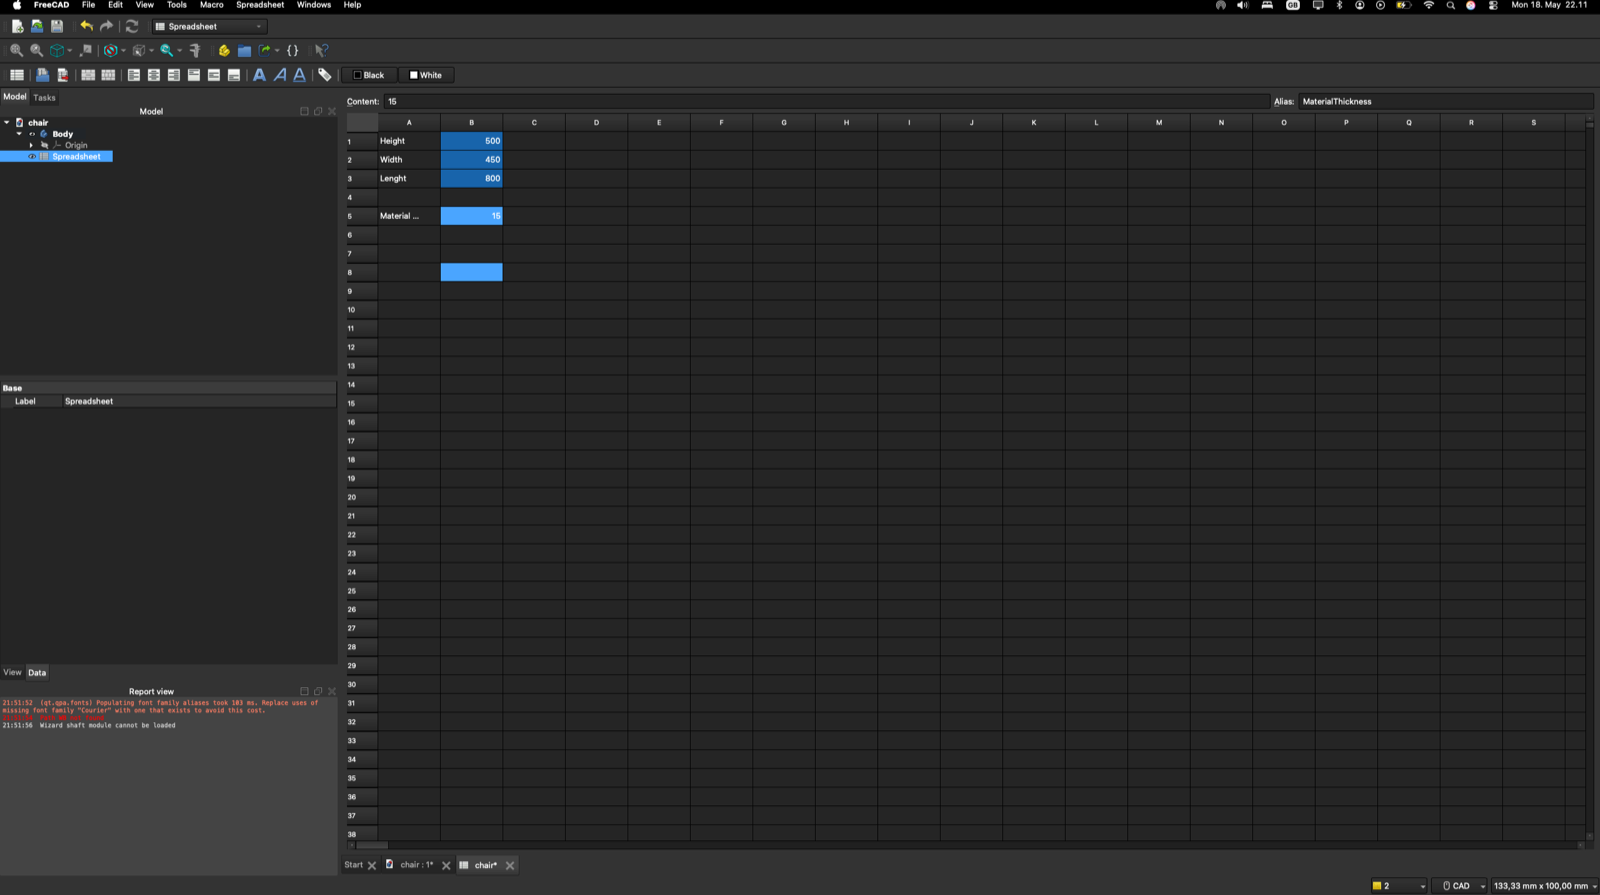Image resolution: width=1600 pixels, height=895 pixels.
Task: Collapse the chair document tree node
Action: pyautogui.click(x=7, y=122)
